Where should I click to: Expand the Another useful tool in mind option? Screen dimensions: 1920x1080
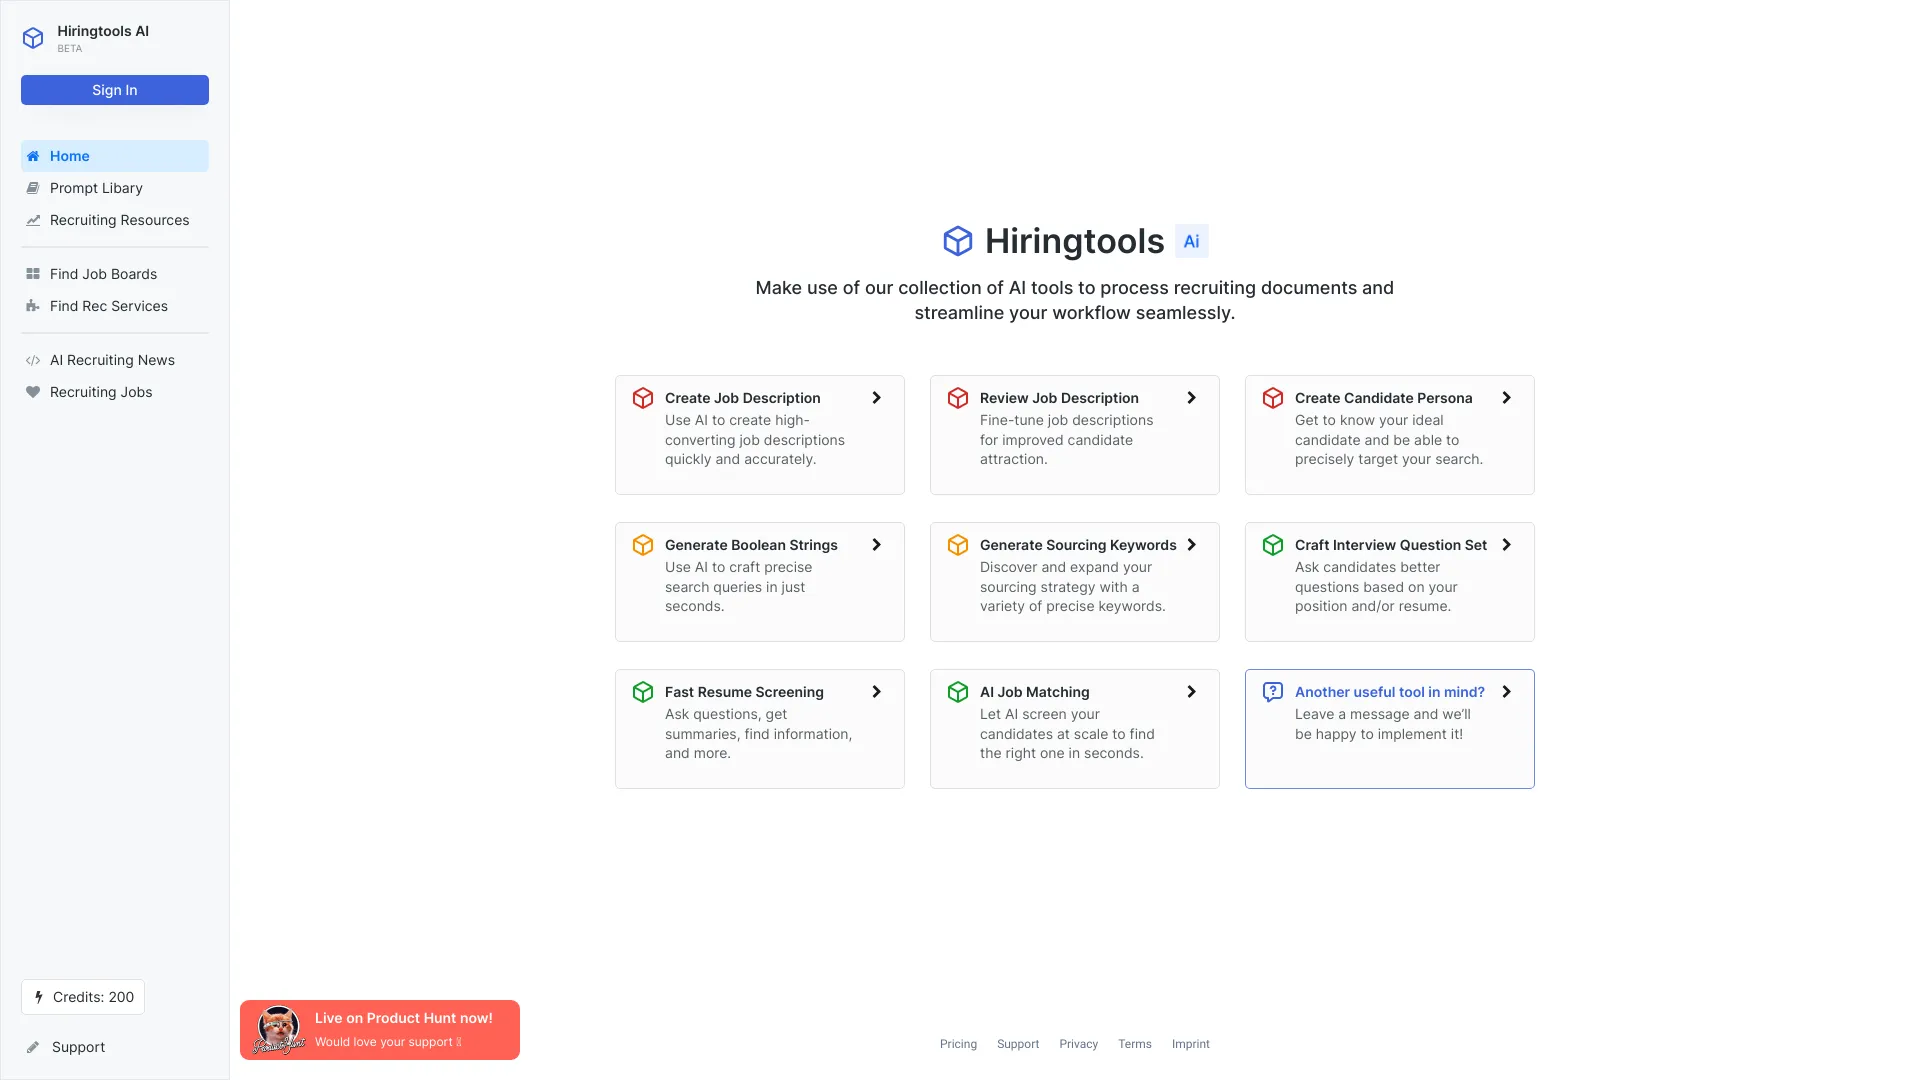click(x=1507, y=691)
